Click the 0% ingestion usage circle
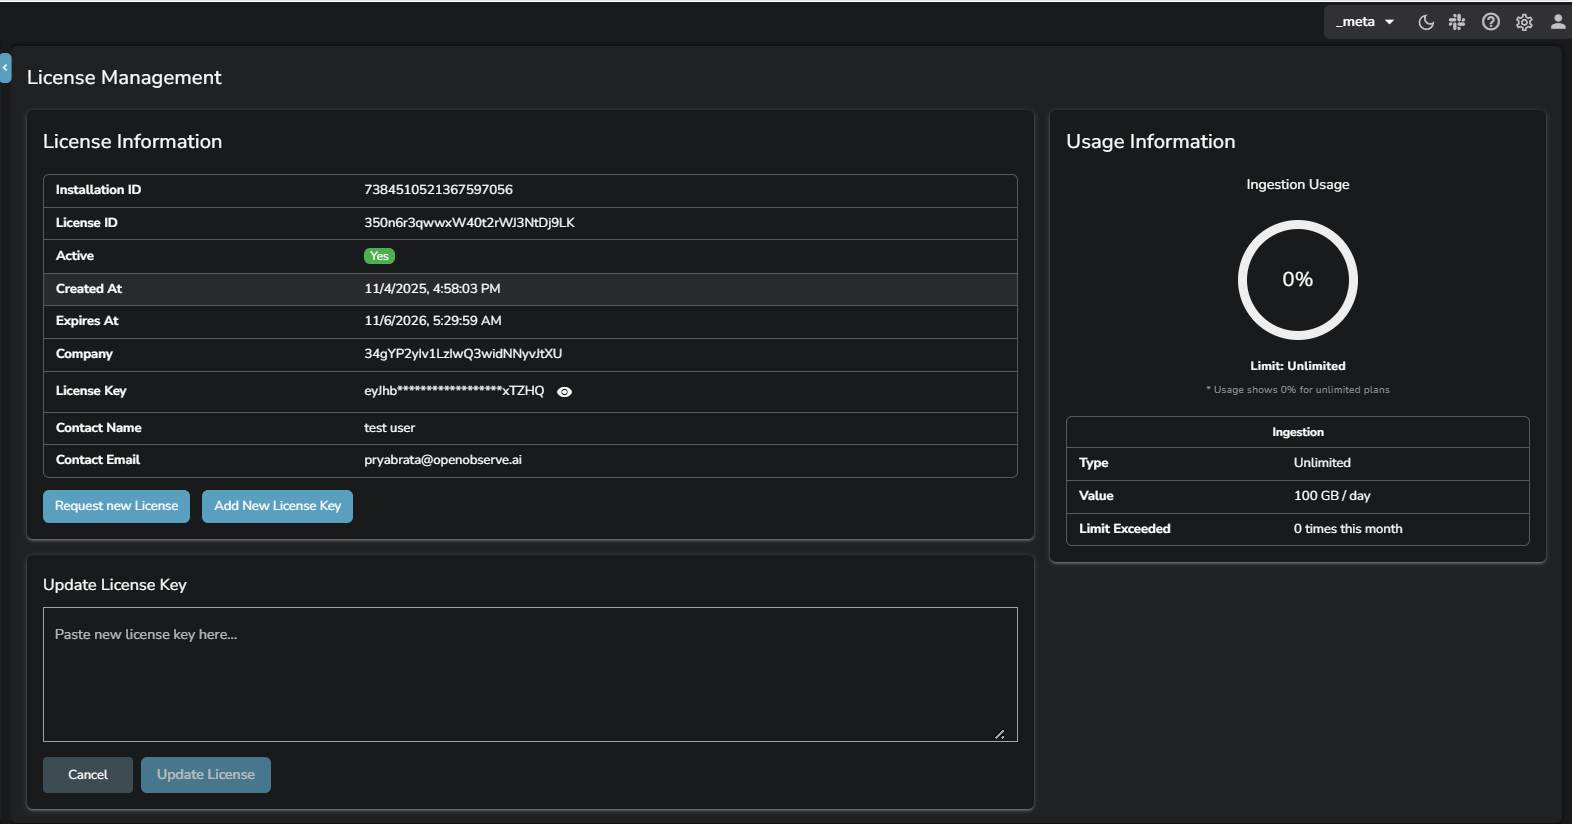The width and height of the screenshot is (1572, 824). [x=1298, y=280]
